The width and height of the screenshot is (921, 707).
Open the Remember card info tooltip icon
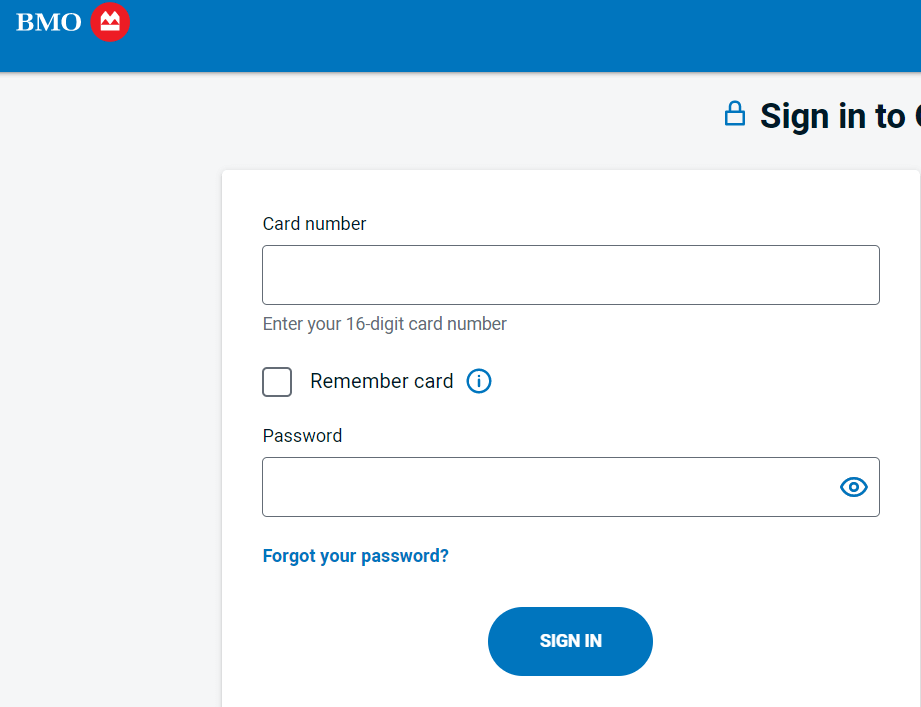[x=479, y=381]
